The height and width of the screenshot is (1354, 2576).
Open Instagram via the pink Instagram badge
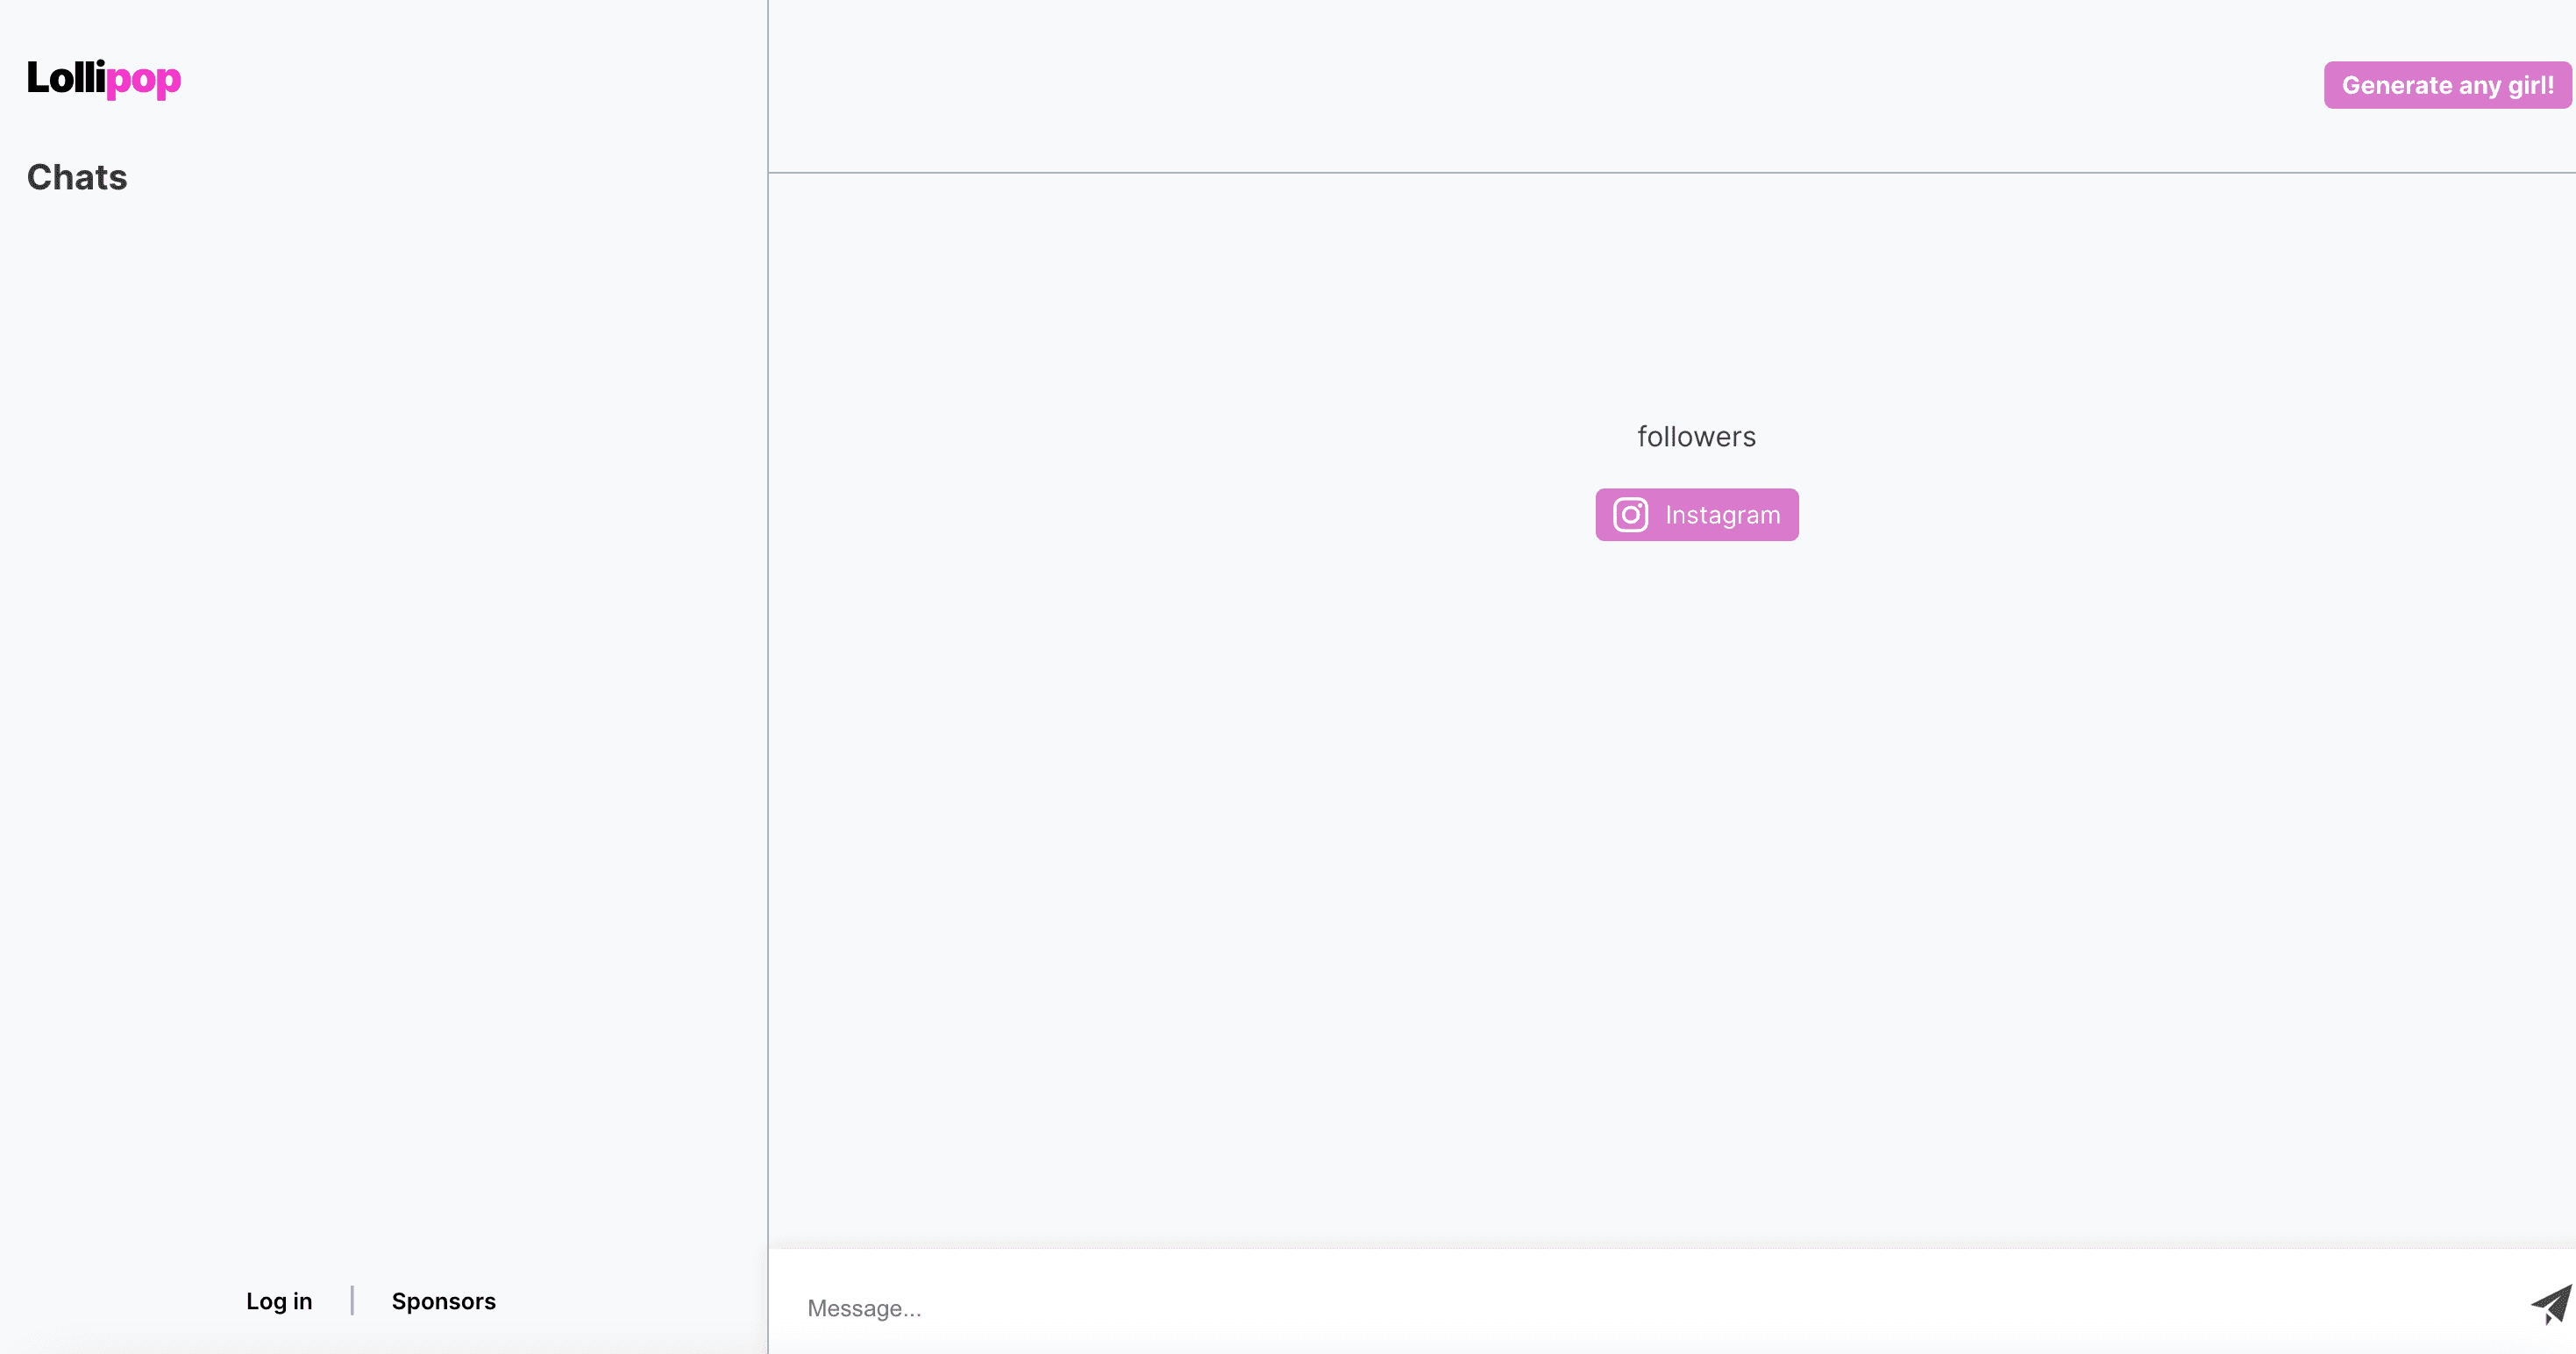coord(1695,514)
